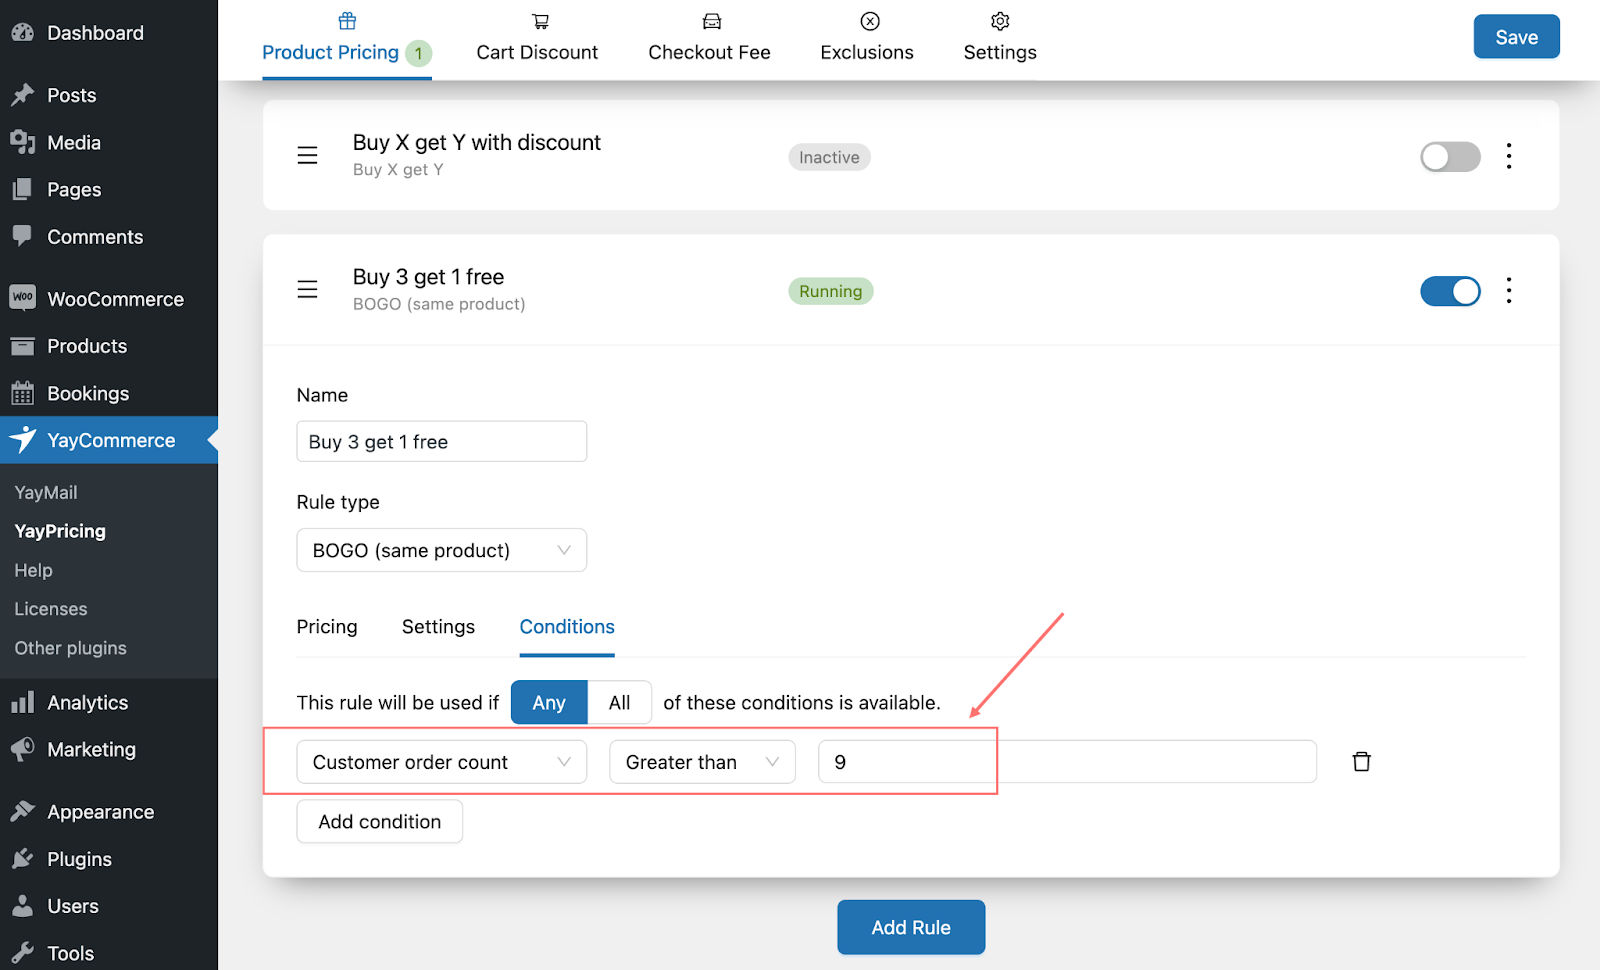
Task: Click the Comments speech bubble icon
Action: coord(22,236)
